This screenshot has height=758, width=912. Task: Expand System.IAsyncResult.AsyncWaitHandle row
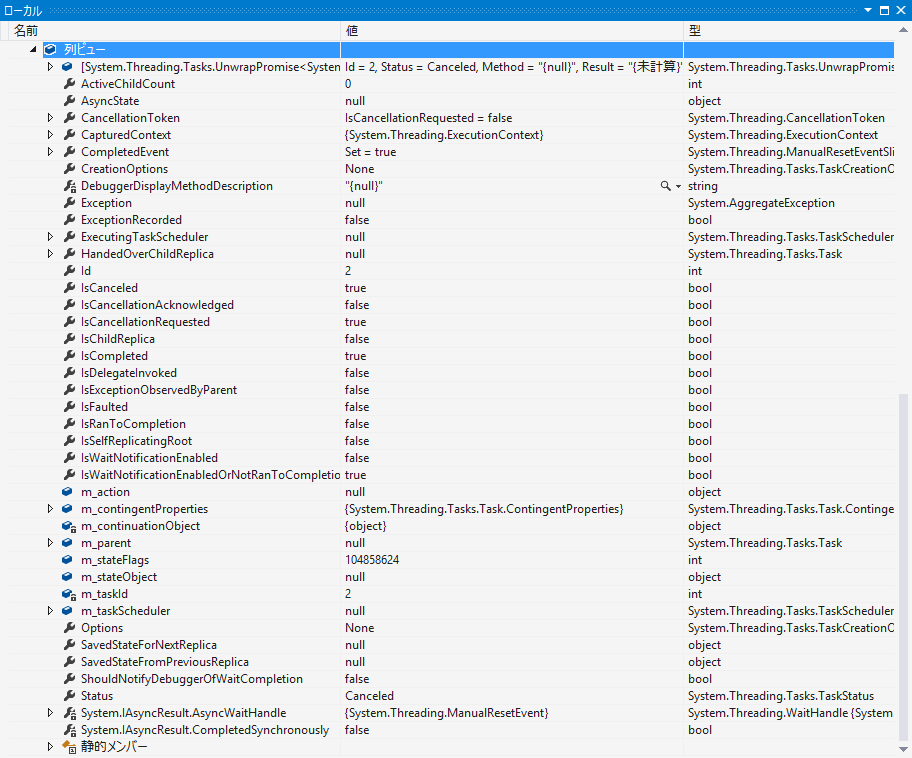[51, 713]
